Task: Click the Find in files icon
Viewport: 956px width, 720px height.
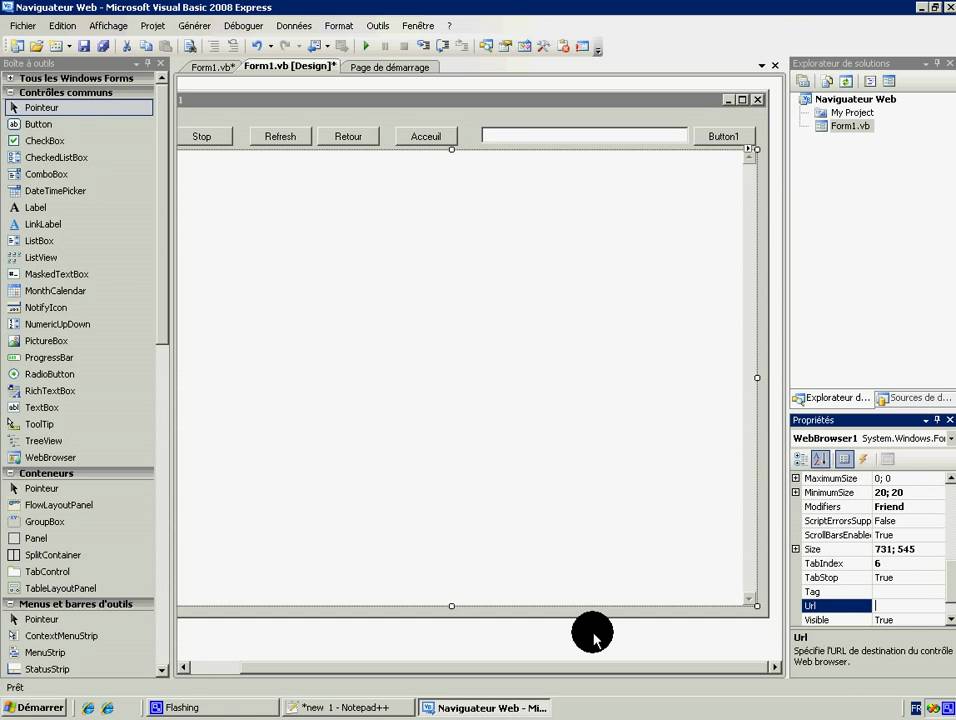Action: tap(190, 46)
